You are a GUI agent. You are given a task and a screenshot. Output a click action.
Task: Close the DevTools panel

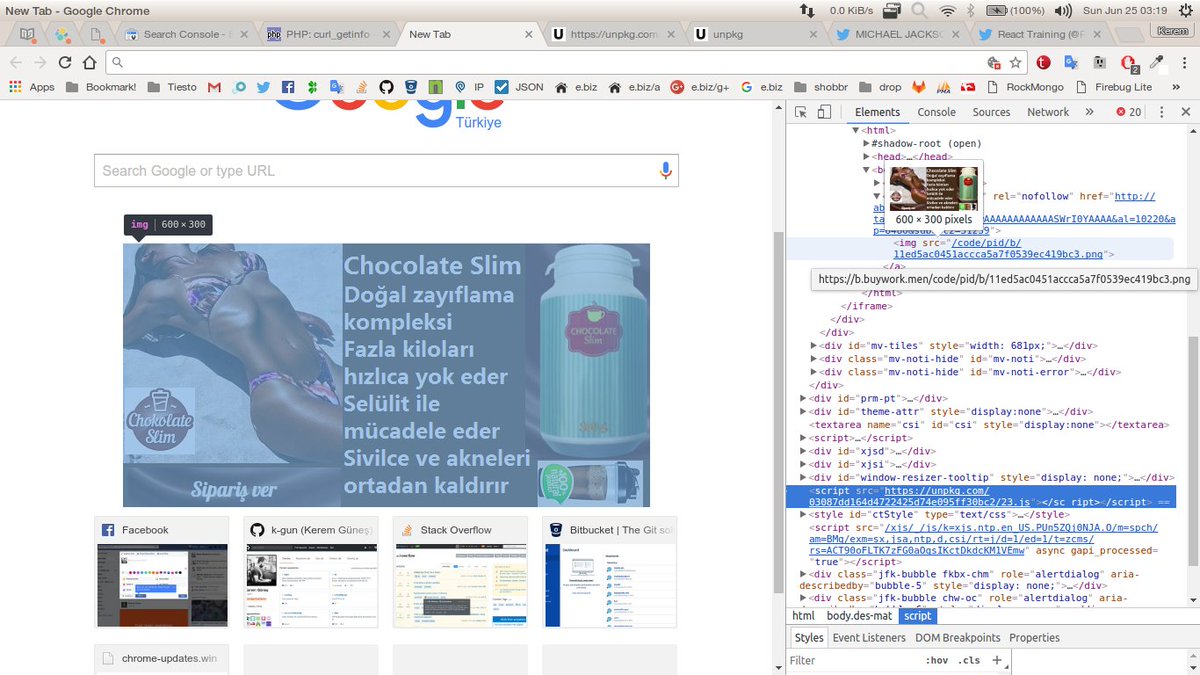click(x=1185, y=112)
